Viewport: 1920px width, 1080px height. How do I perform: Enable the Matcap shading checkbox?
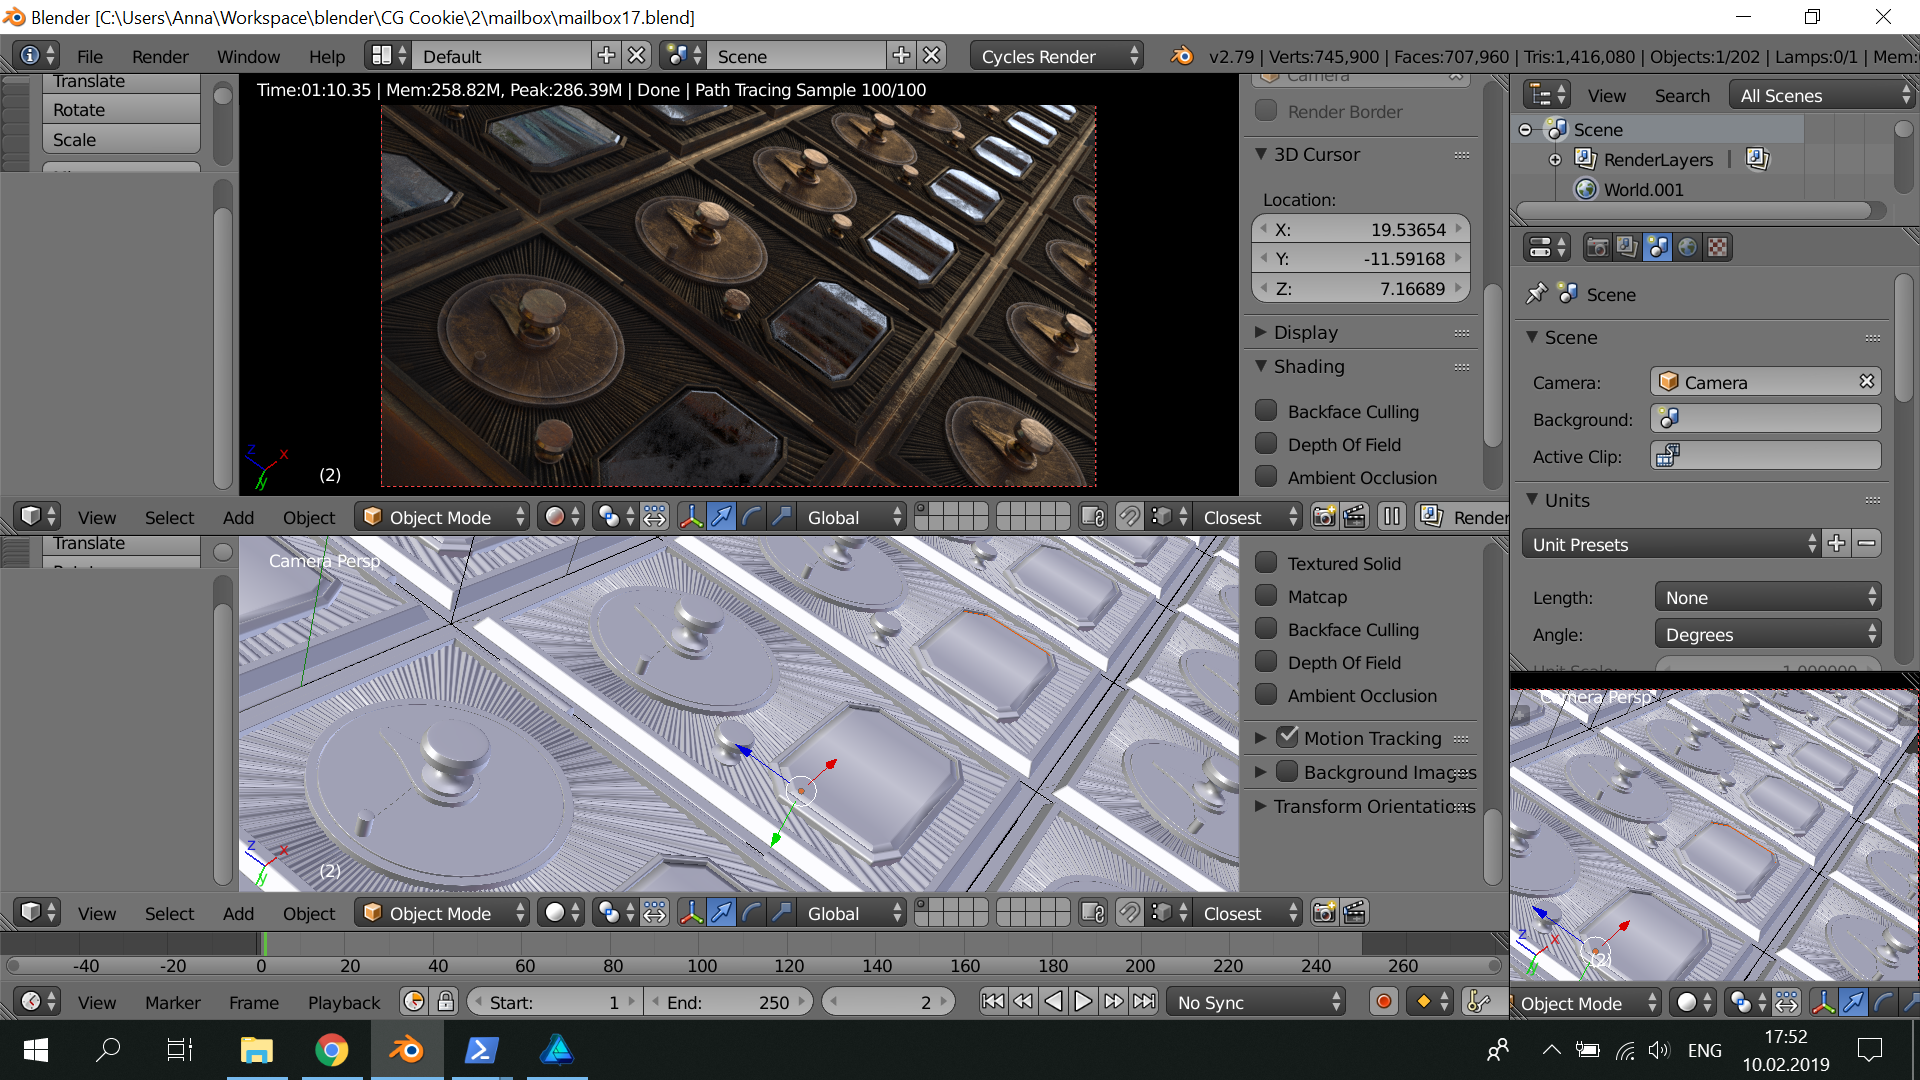point(1266,596)
